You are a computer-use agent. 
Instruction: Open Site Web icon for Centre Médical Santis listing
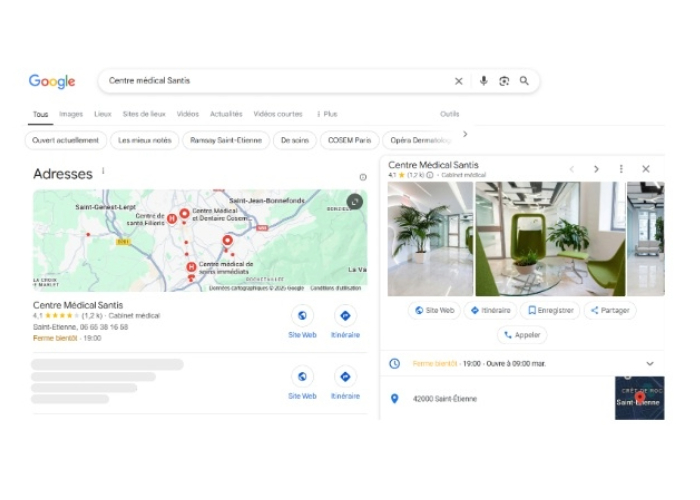pyautogui.click(x=302, y=316)
